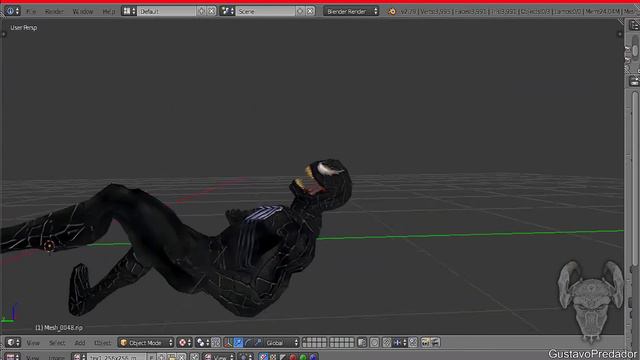Open the image browser icon dropdown
The width and height of the screenshot is (640, 360).
(79, 357)
